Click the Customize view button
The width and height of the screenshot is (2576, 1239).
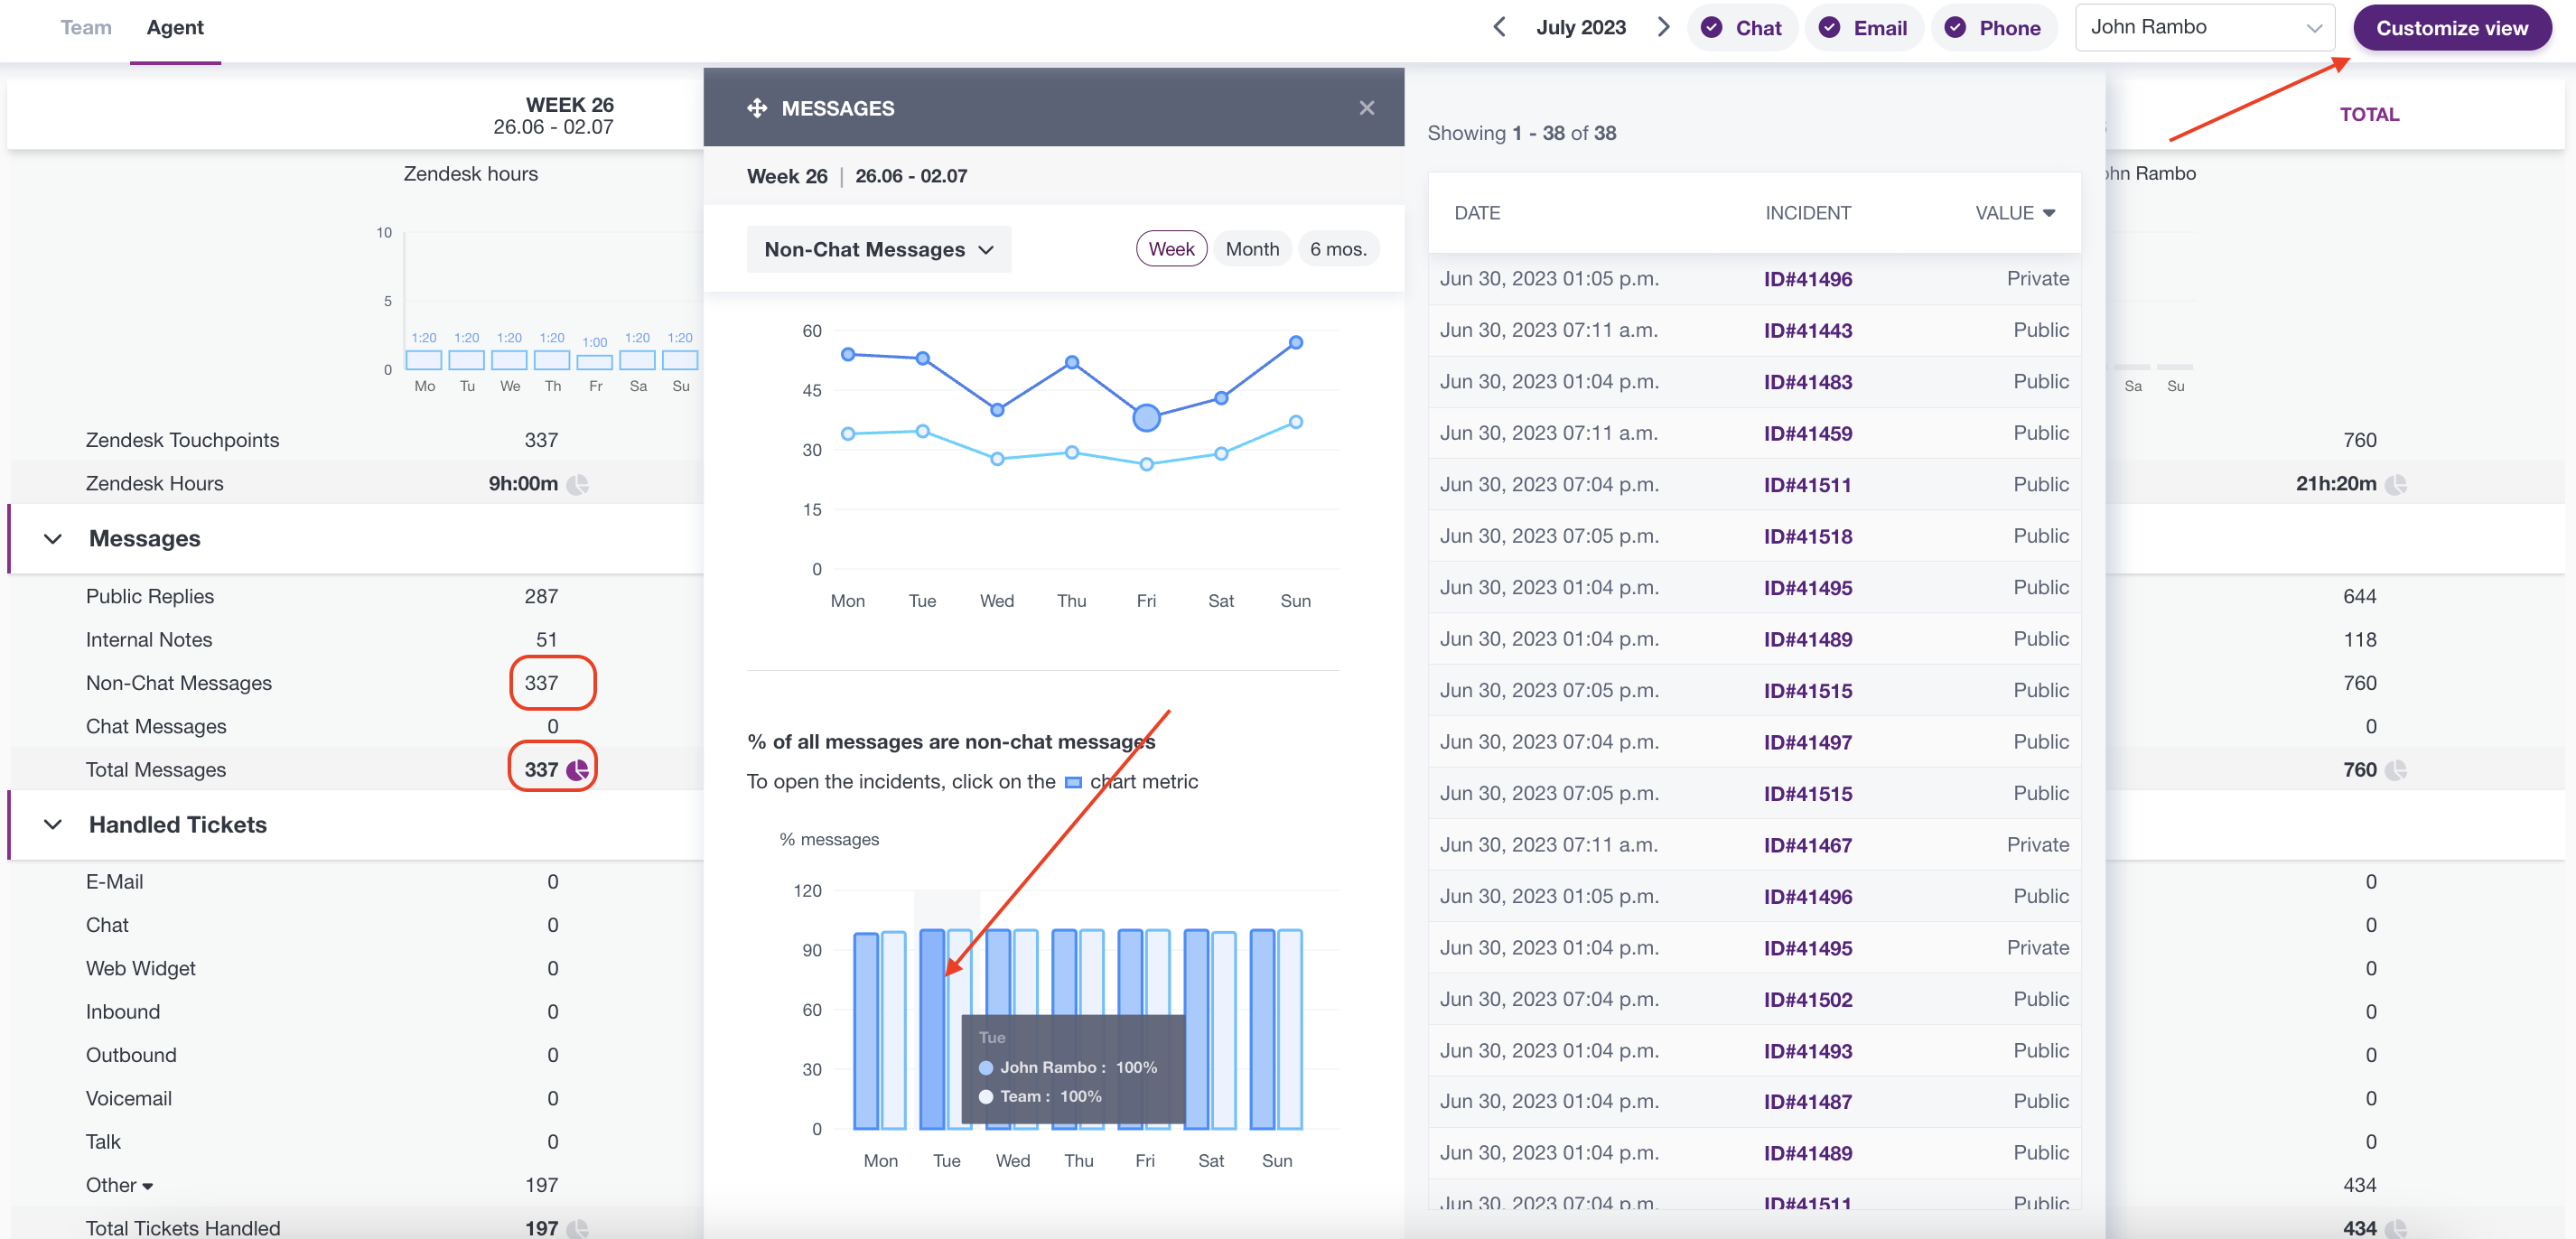pyautogui.click(x=2451, y=28)
